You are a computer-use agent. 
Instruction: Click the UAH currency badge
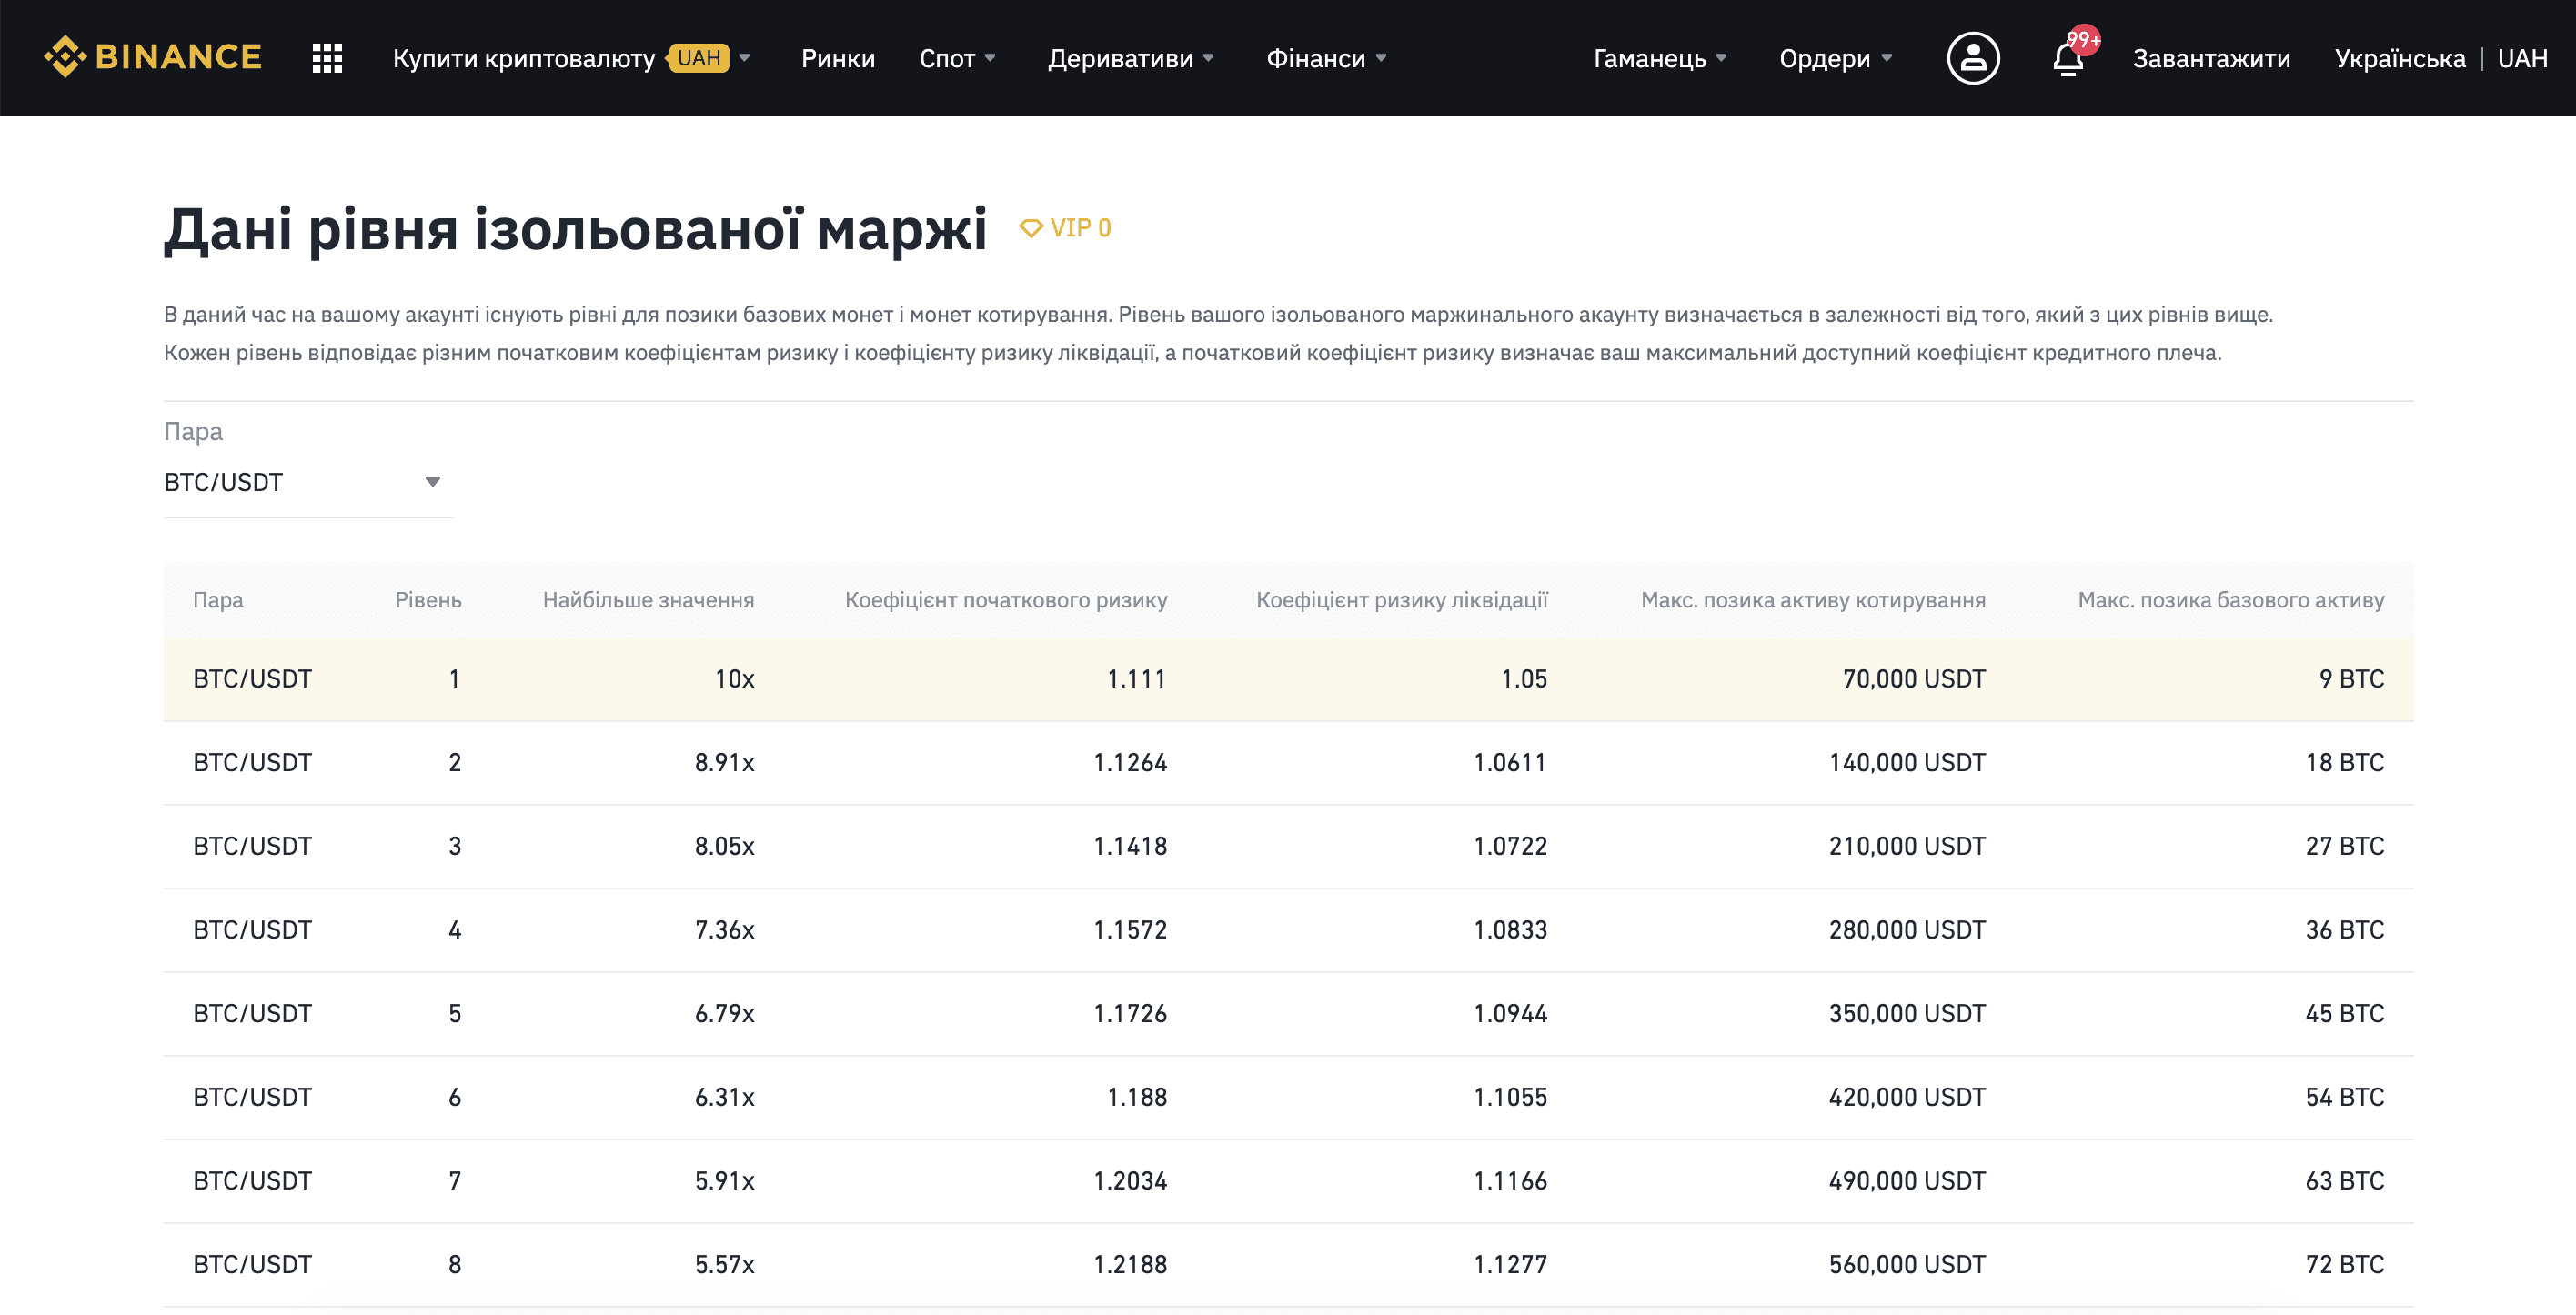click(699, 58)
